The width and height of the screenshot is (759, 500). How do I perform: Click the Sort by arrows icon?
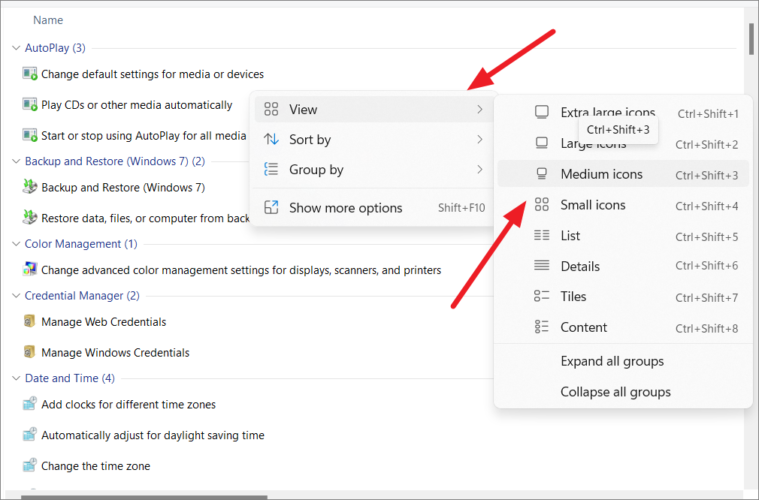(271, 139)
